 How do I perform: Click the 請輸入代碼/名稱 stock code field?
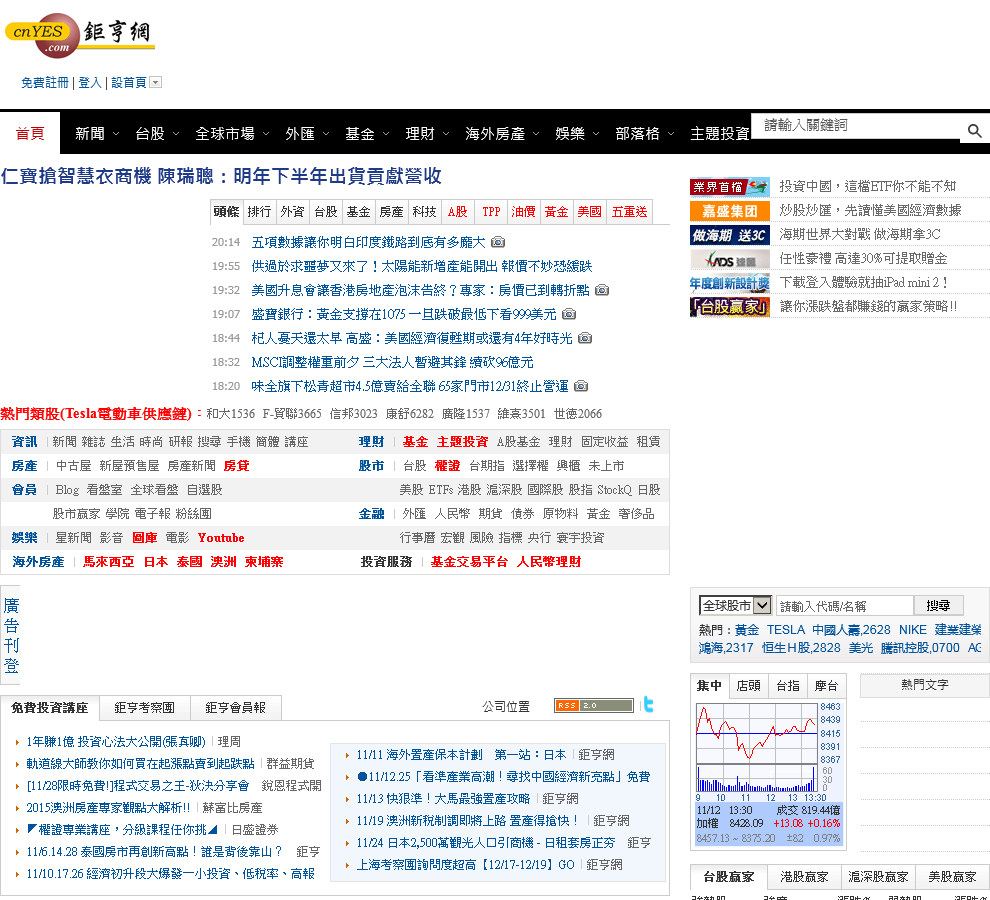[845, 605]
